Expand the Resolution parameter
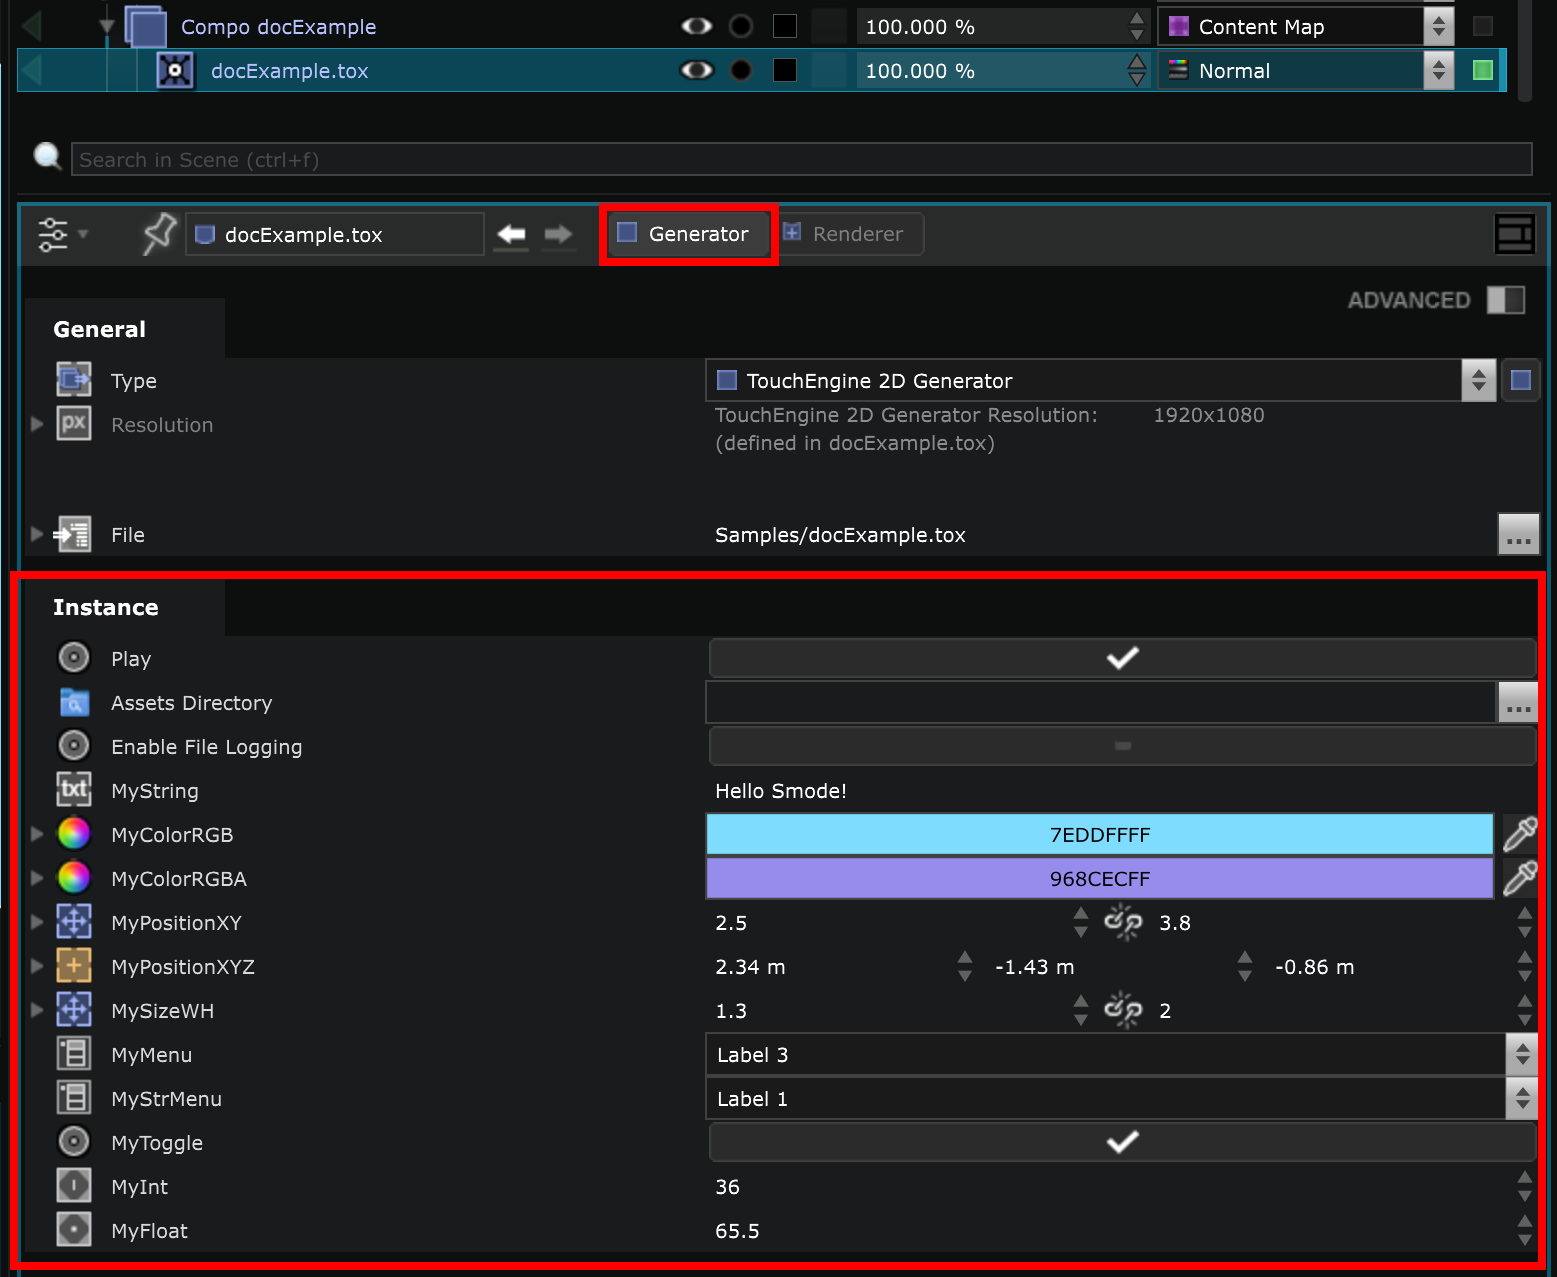 click(x=37, y=424)
